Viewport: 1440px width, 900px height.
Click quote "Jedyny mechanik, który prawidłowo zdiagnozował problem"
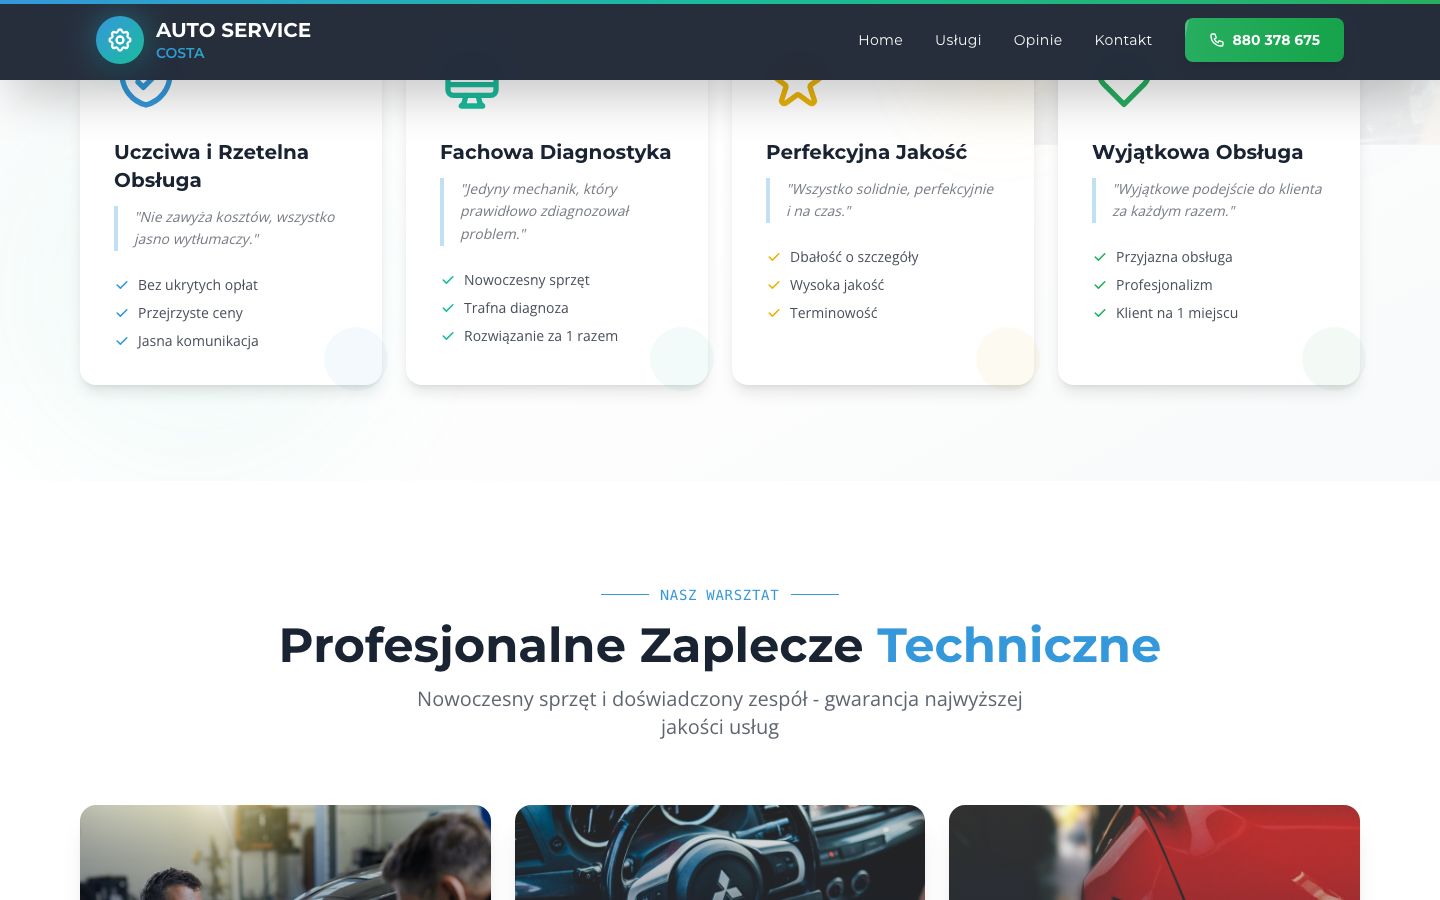[544, 211]
